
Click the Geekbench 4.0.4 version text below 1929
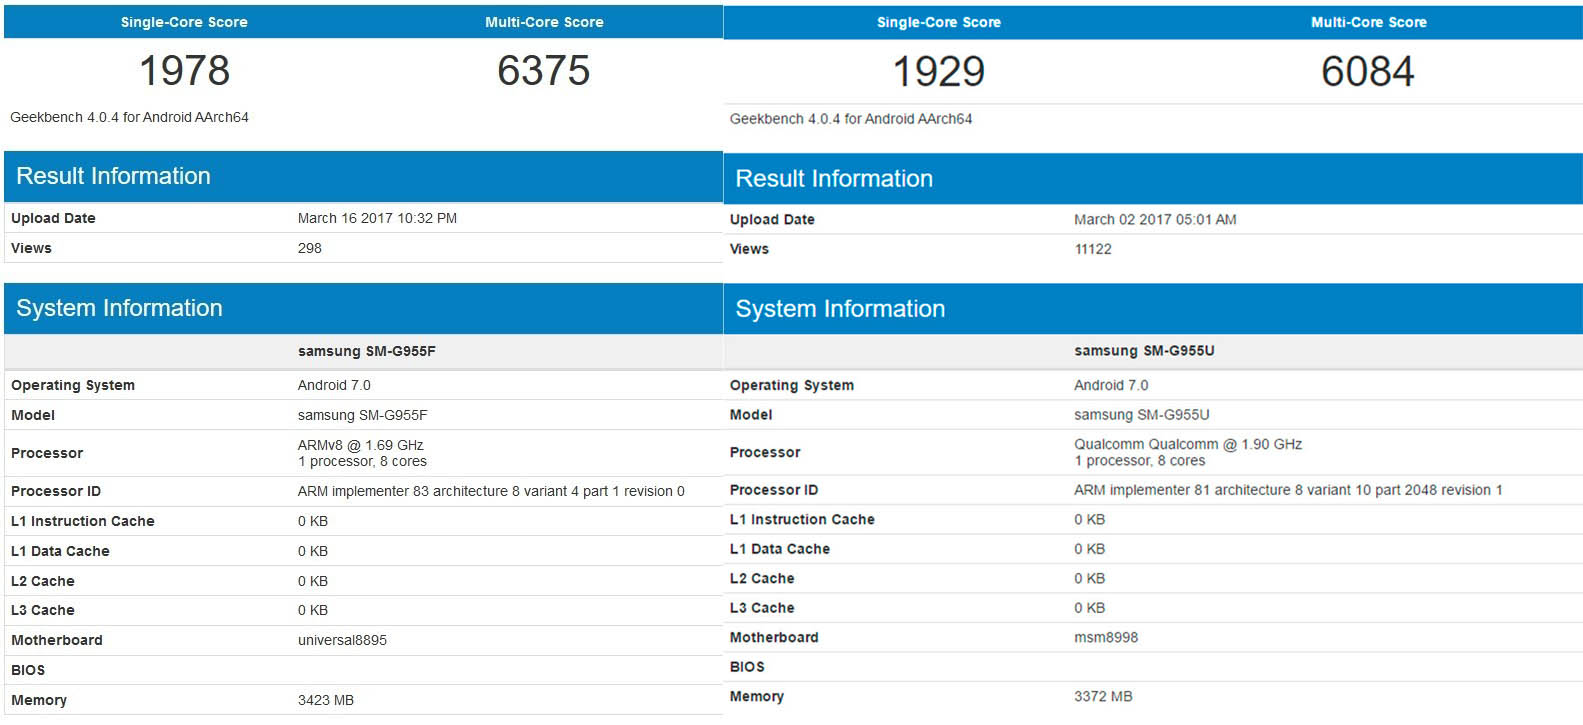(x=851, y=119)
